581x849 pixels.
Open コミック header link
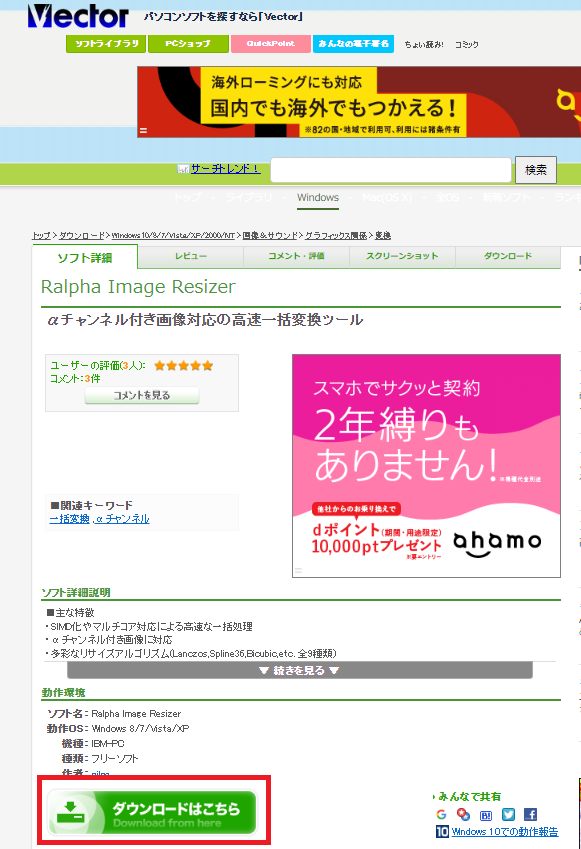coord(466,45)
